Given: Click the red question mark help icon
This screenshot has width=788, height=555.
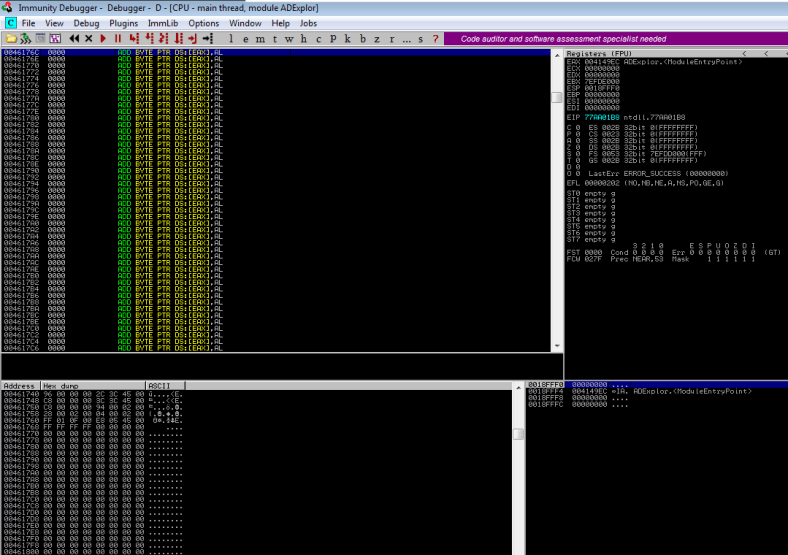Looking at the screenshot, I should click(x=435, y=38).
